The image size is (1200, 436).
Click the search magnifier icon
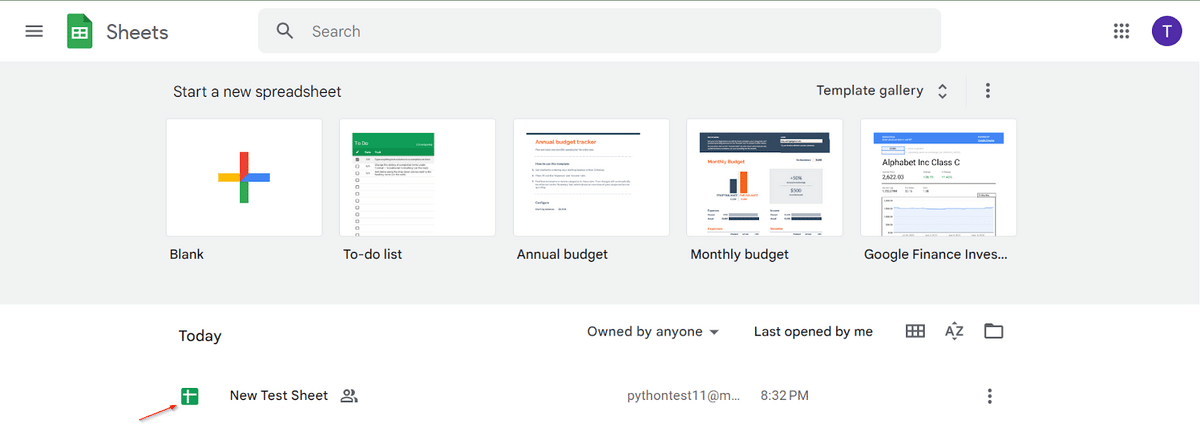point(285,31)
